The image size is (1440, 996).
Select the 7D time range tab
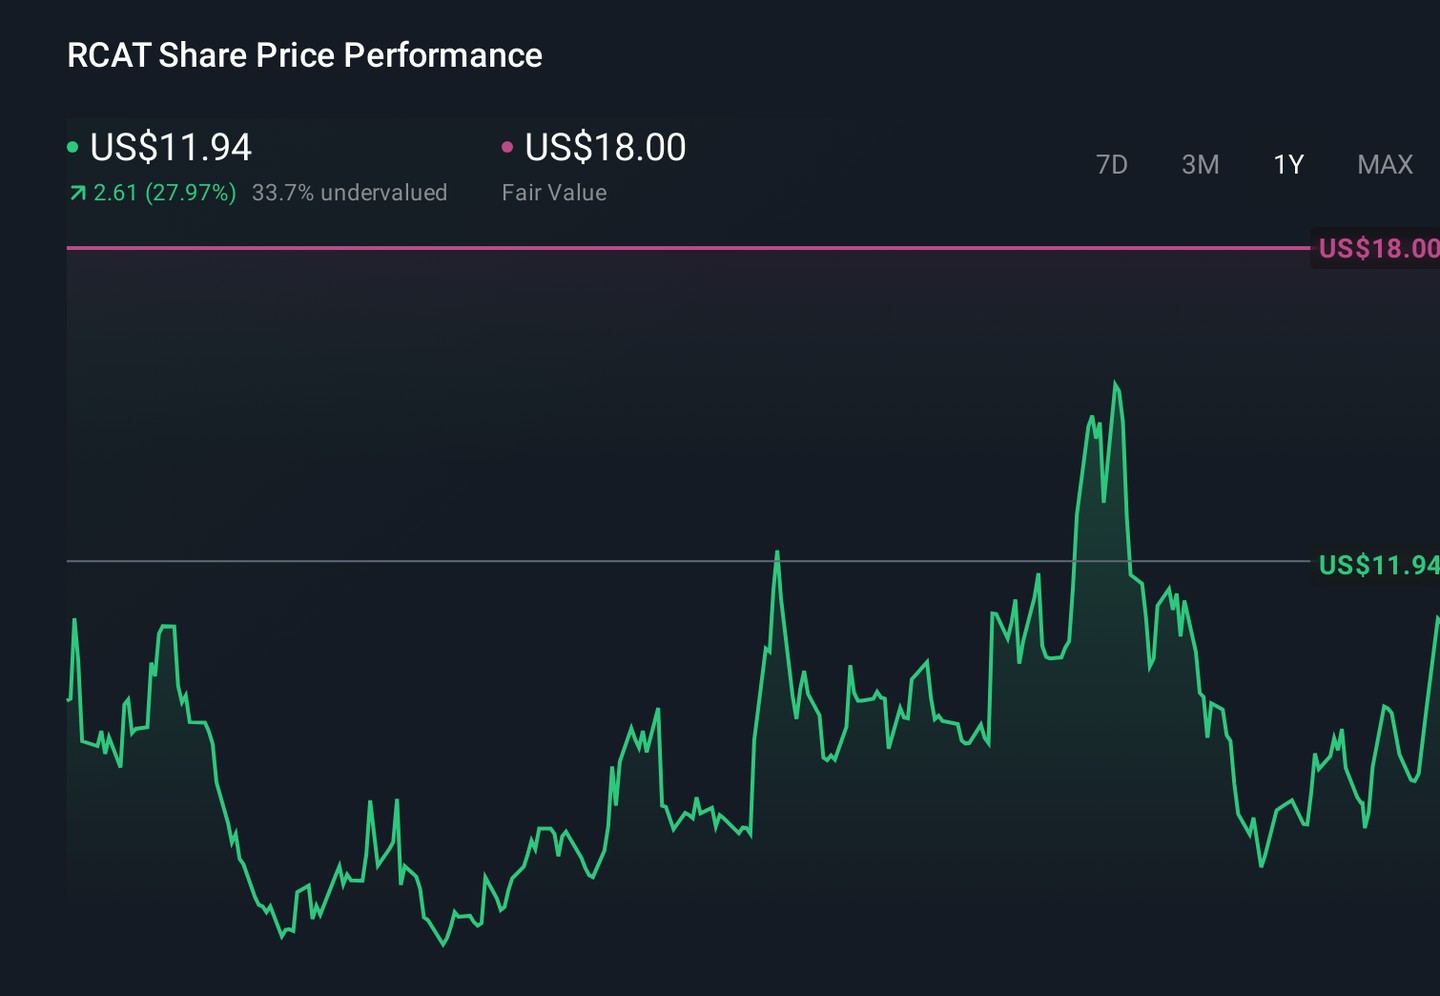click(x=1111, y=164)
